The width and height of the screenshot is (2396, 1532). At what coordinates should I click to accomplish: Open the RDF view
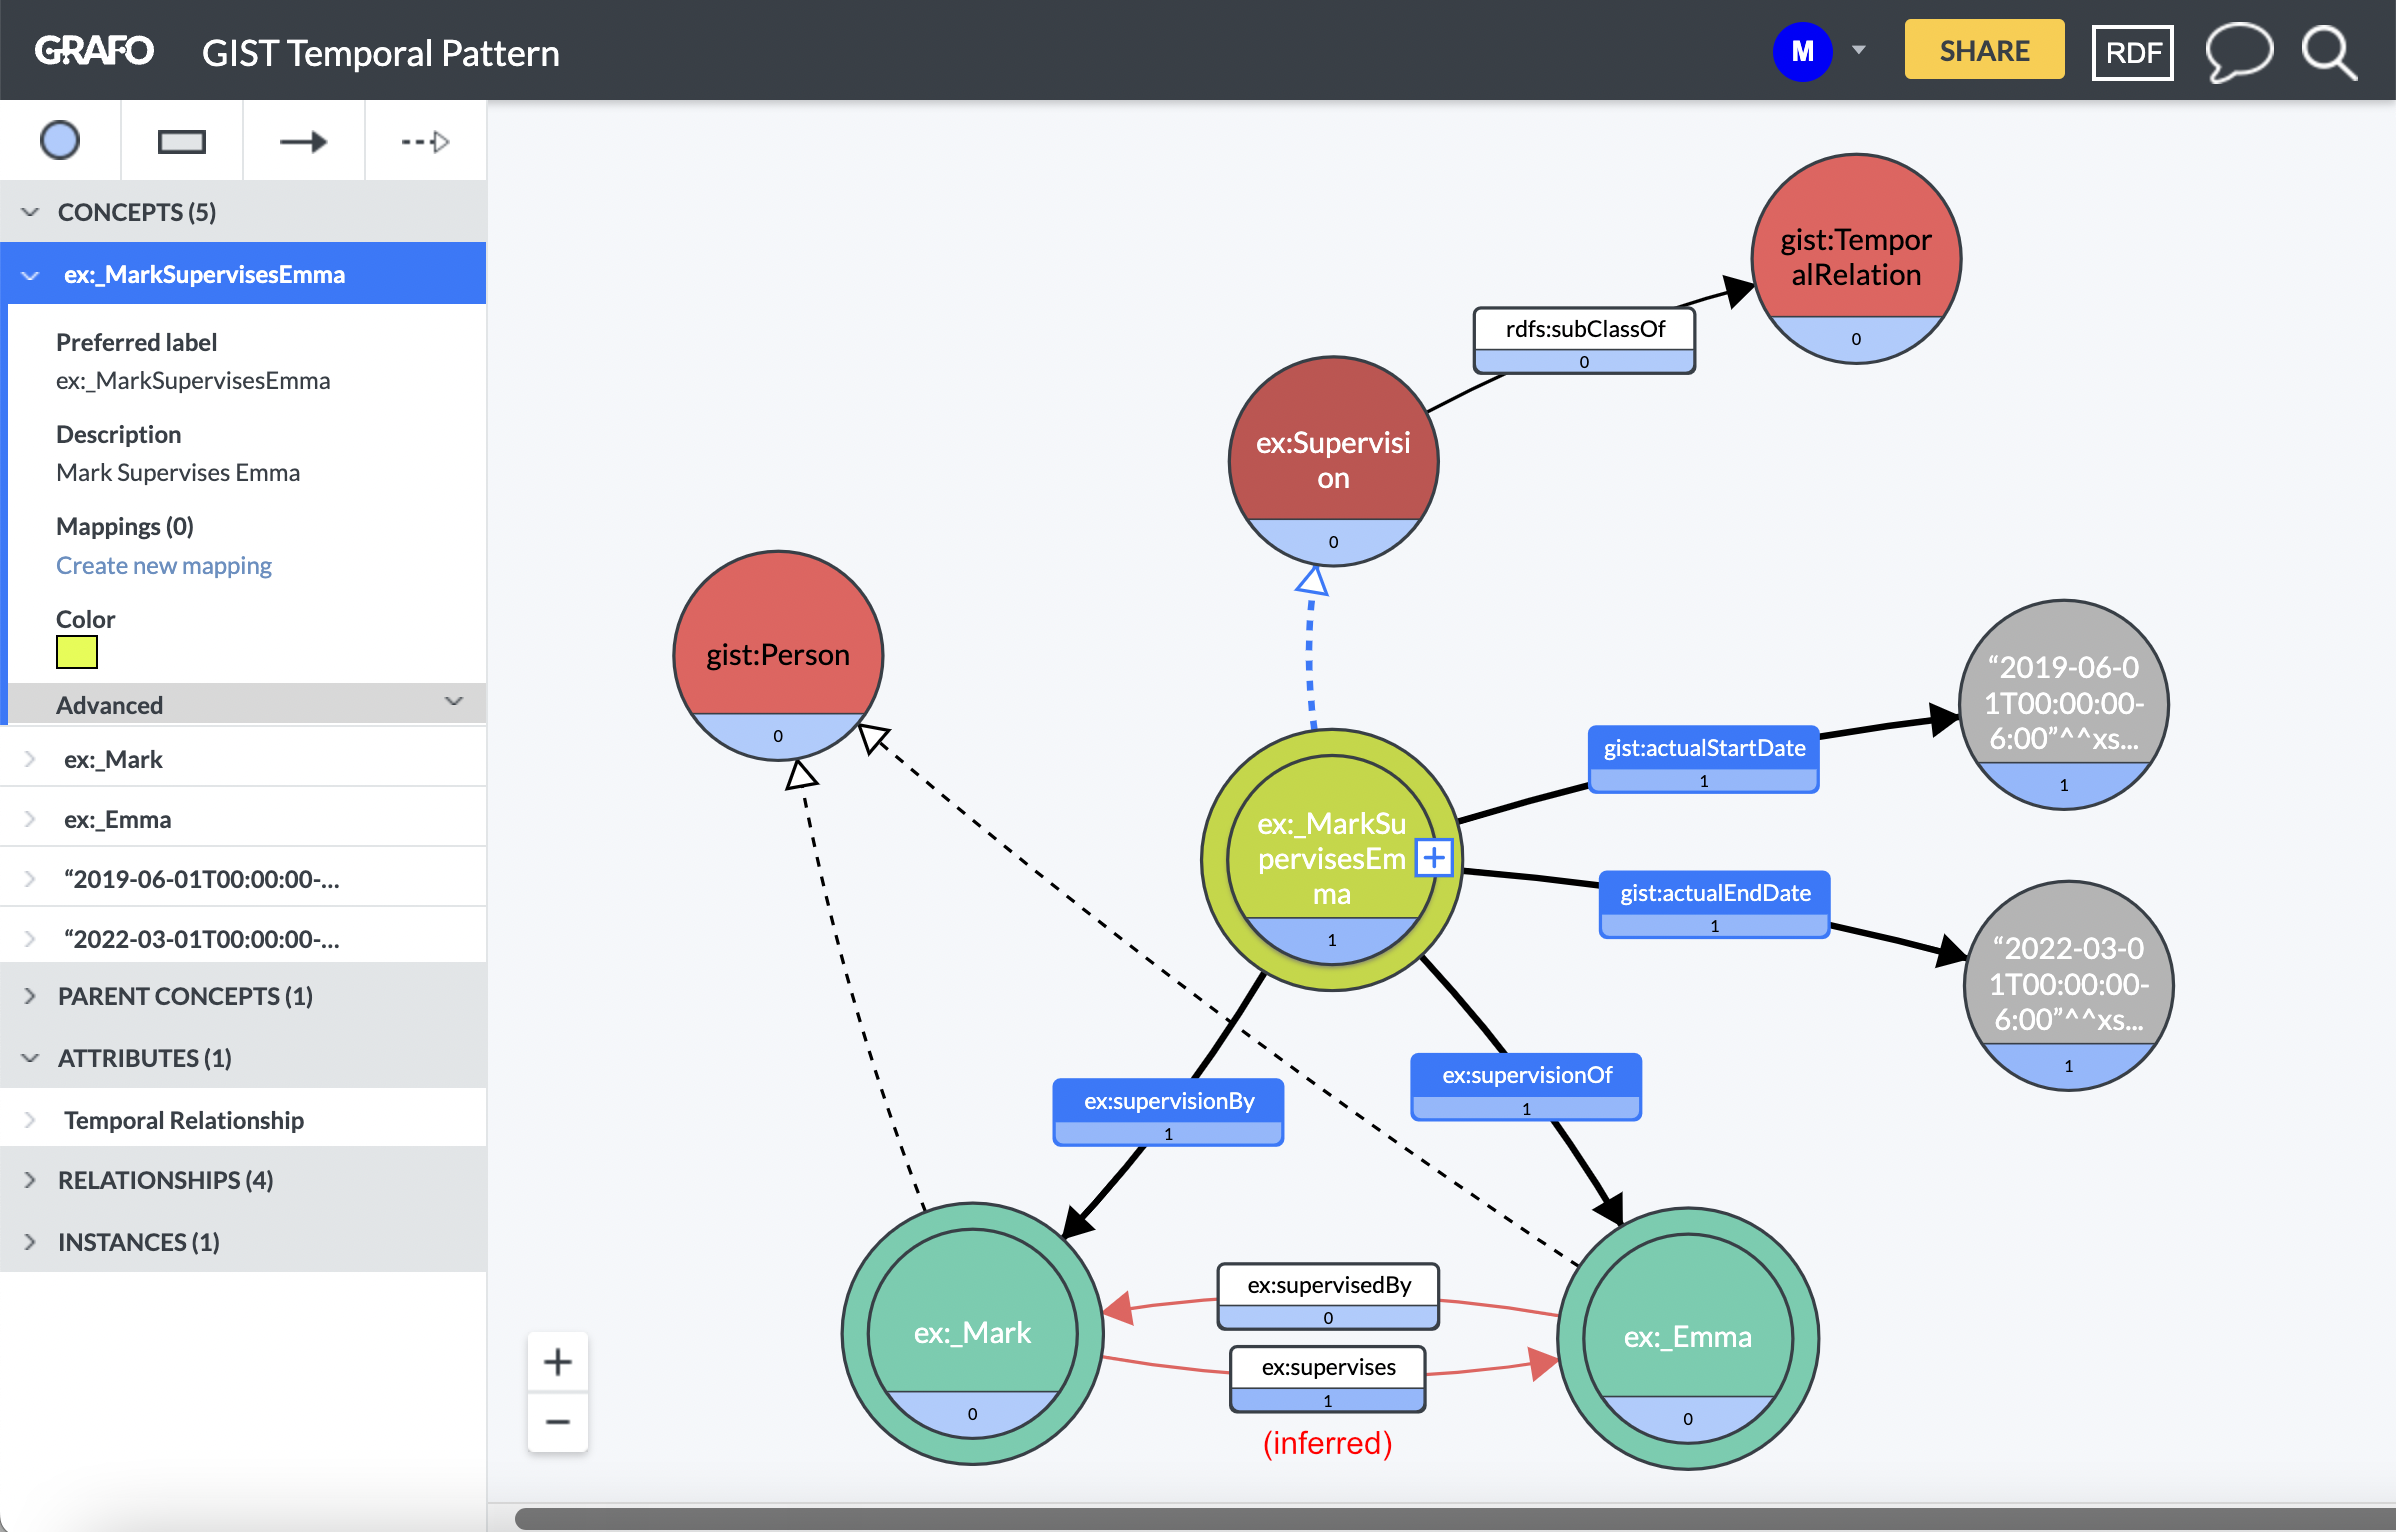(2132, 51)
